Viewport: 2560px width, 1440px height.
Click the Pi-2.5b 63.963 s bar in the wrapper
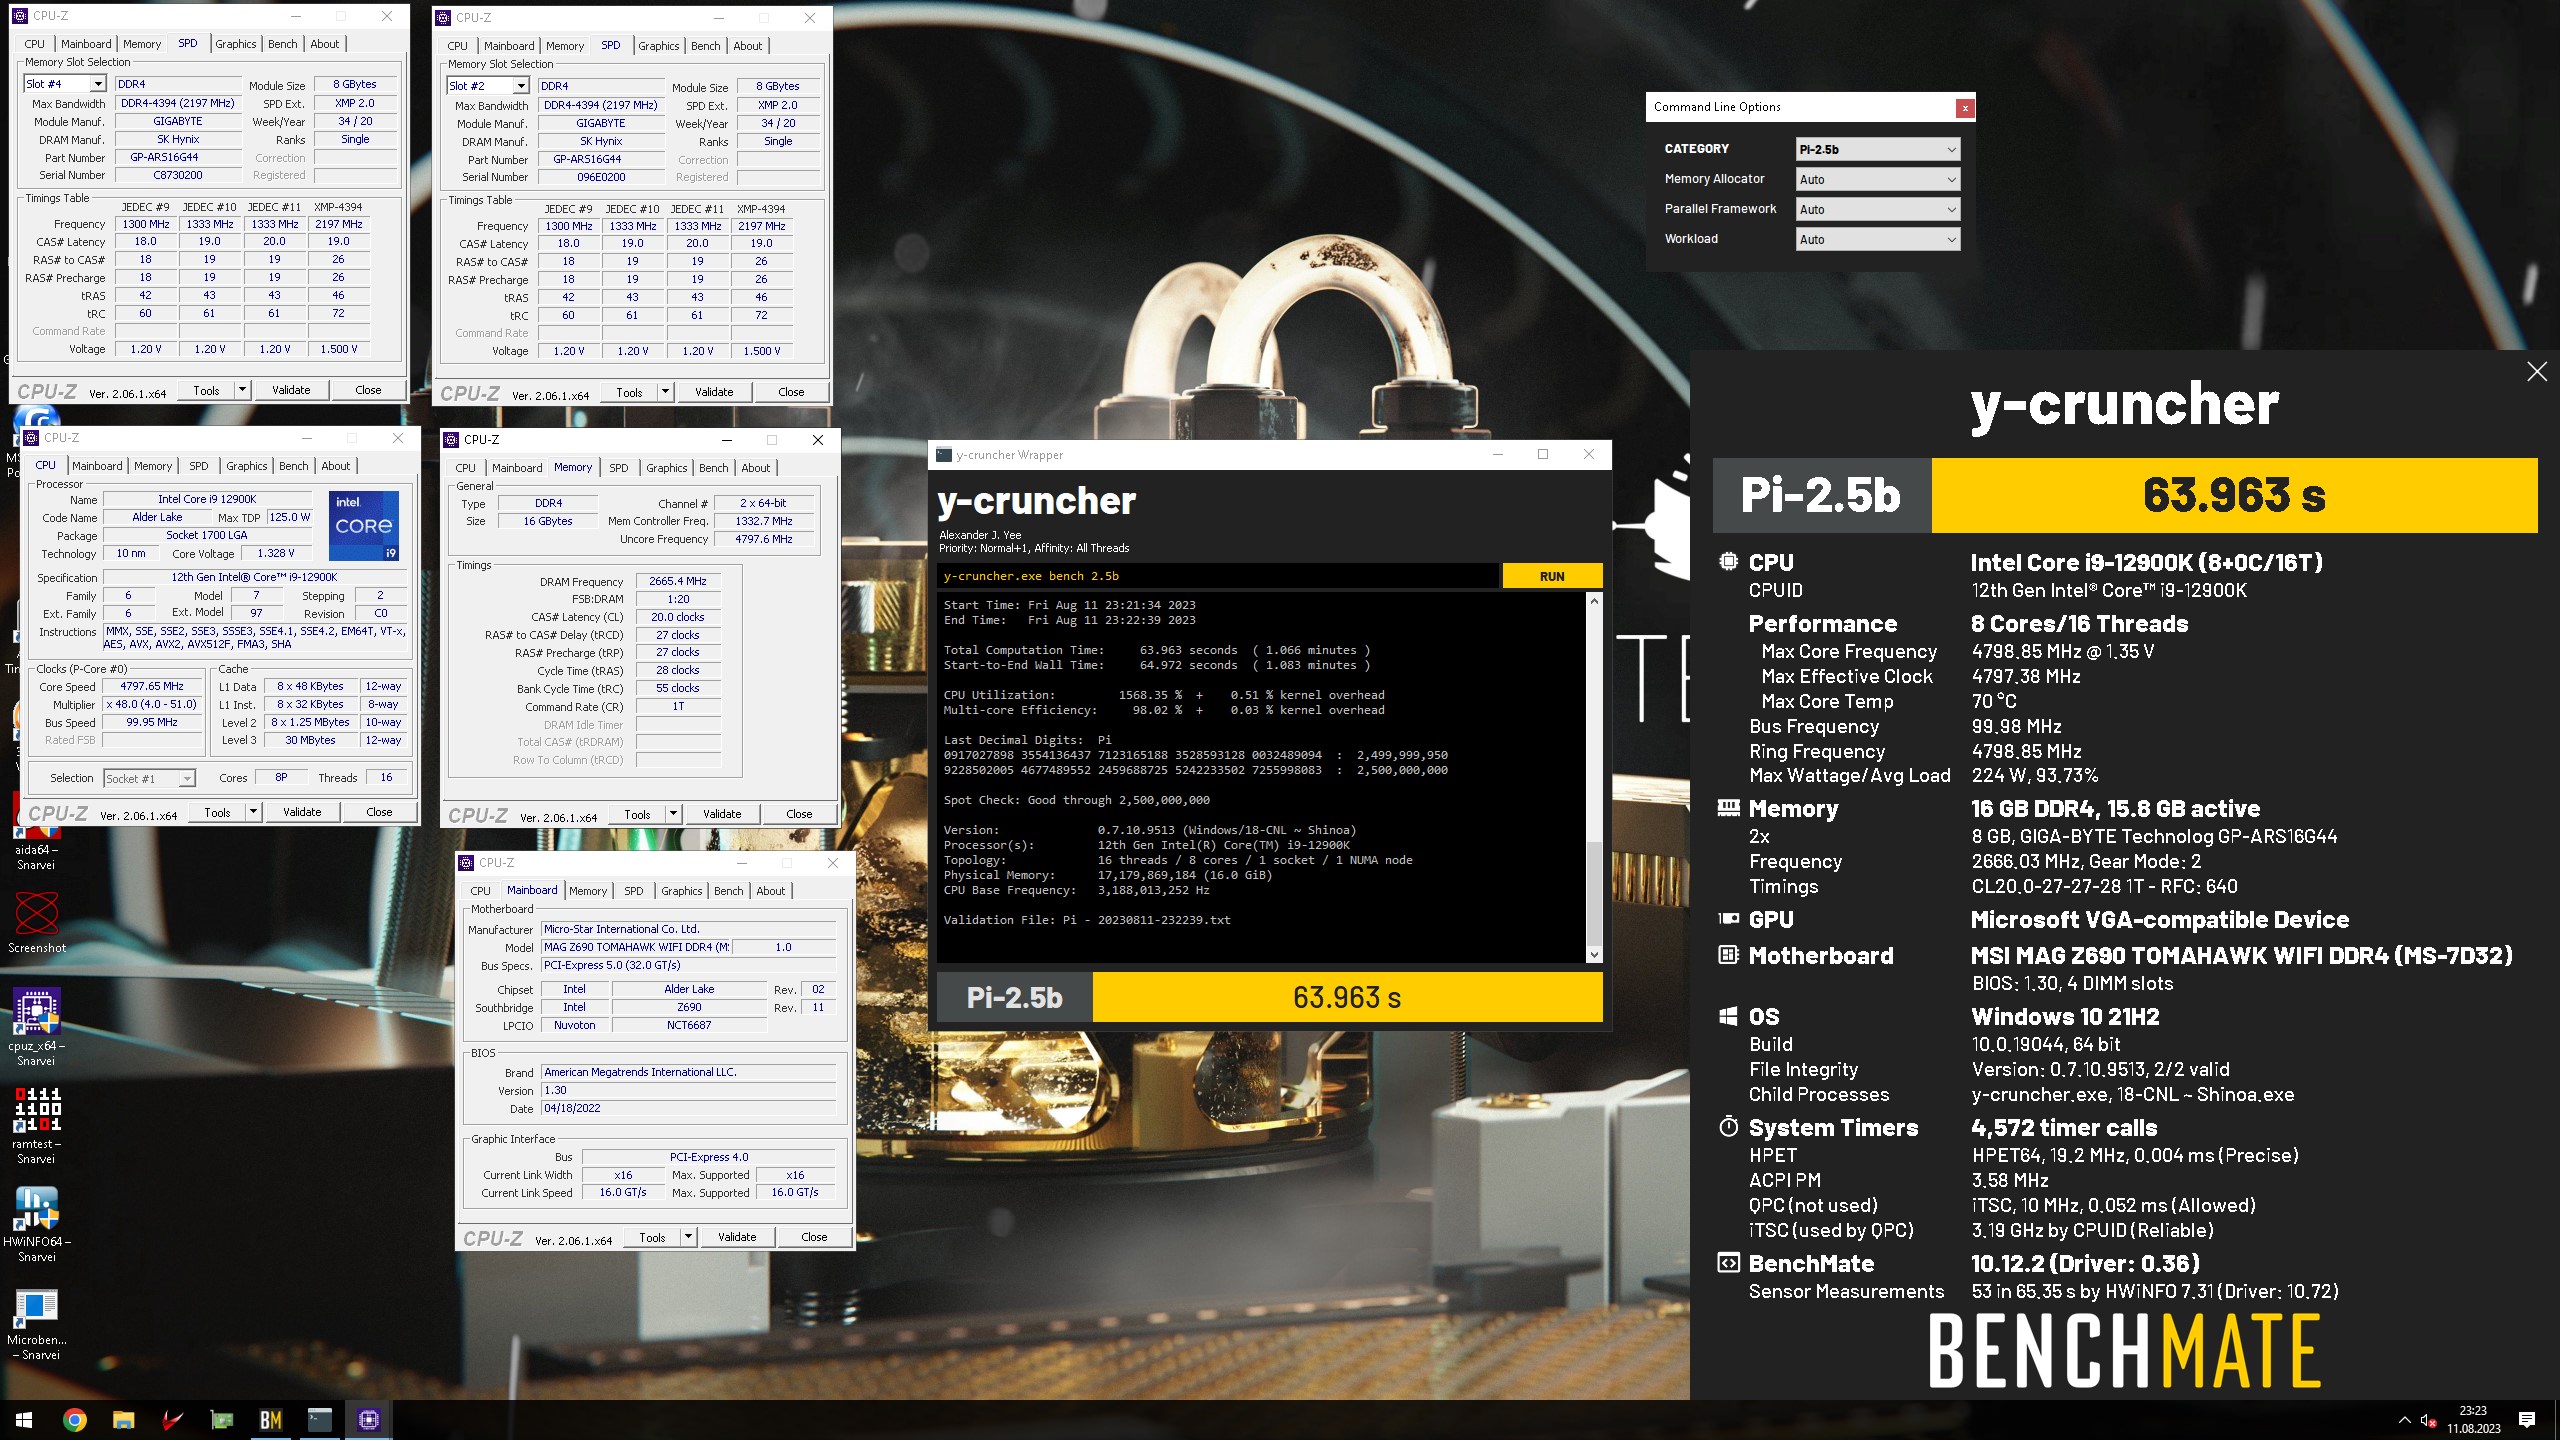click(1270, 997)
